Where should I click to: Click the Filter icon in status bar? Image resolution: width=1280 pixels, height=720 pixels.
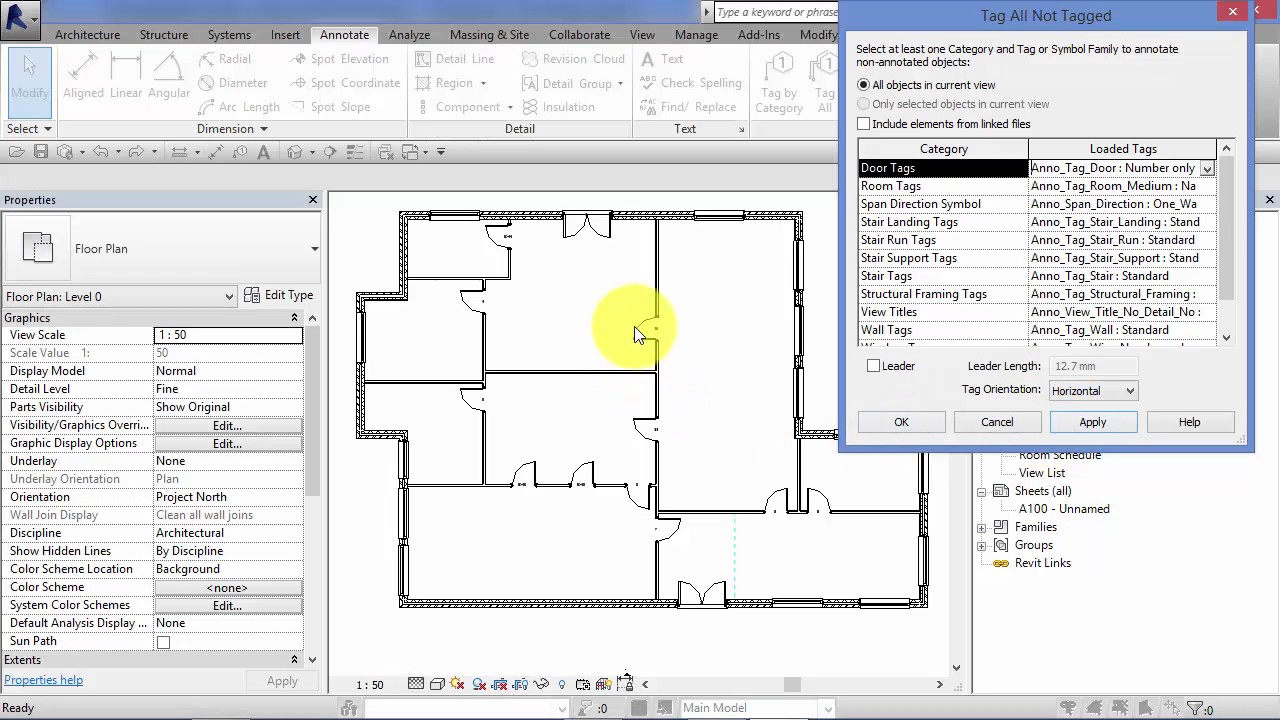(1195, 708)
